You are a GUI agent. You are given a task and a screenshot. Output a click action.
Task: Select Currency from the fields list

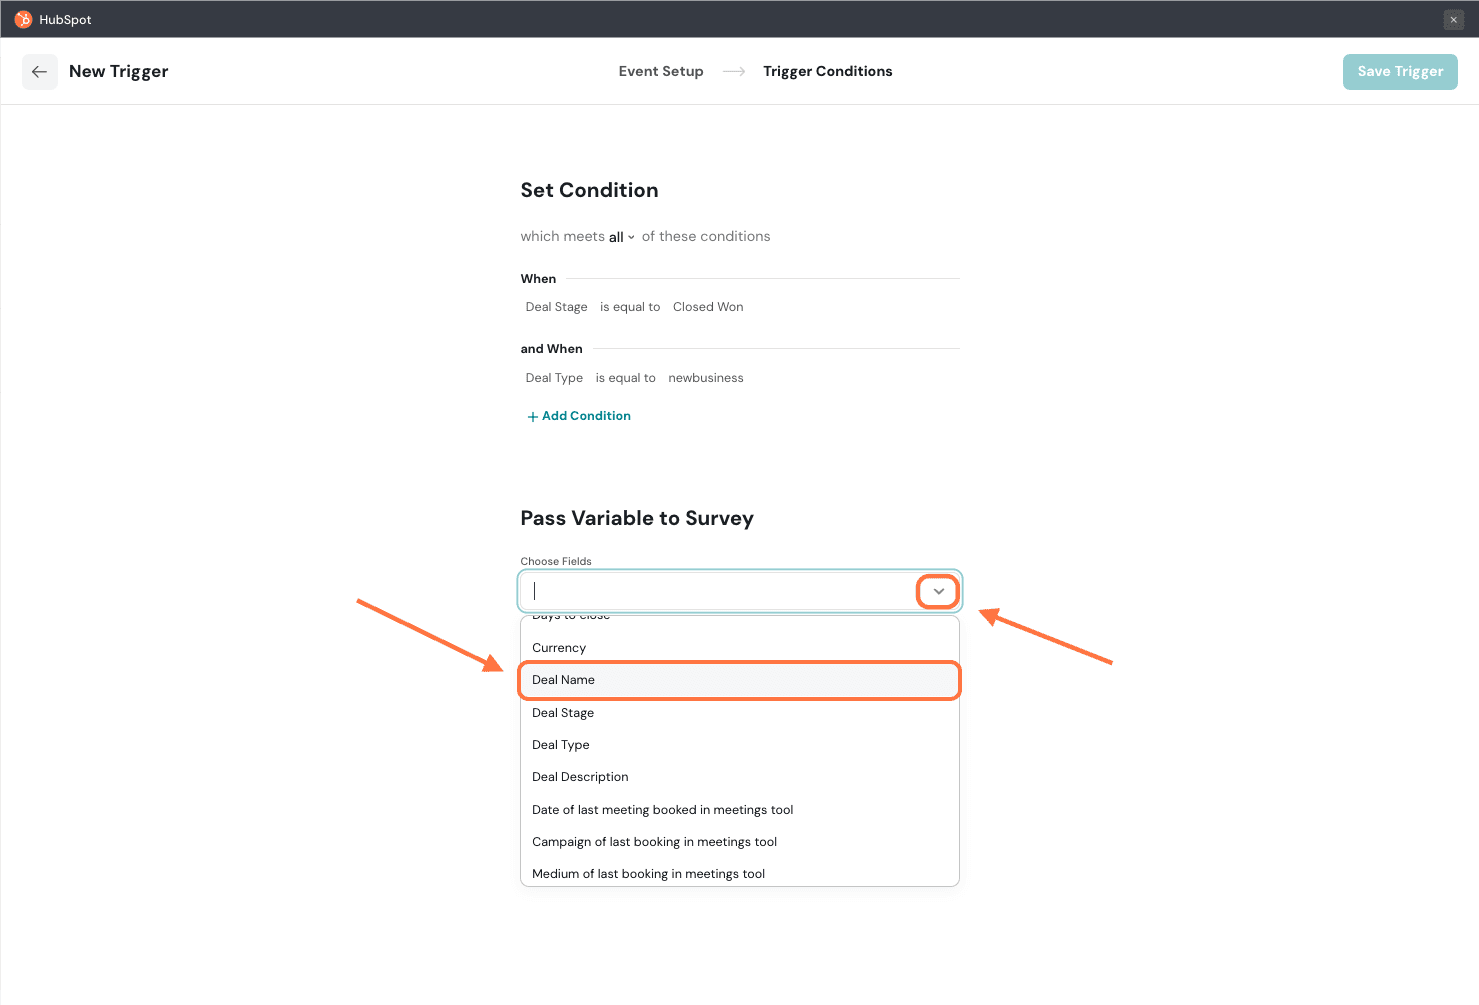click(559, 648)
